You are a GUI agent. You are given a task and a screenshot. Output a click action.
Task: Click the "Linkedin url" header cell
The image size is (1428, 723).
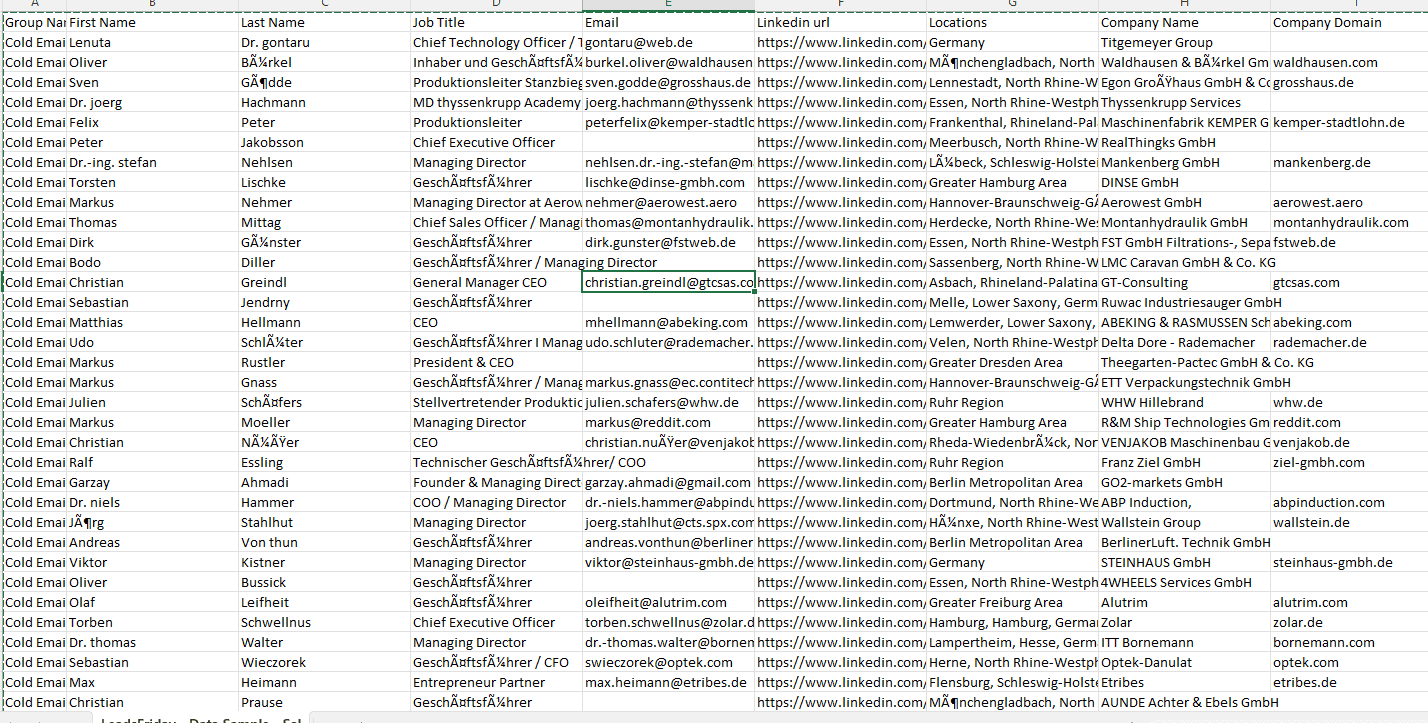tap(840, 22)
